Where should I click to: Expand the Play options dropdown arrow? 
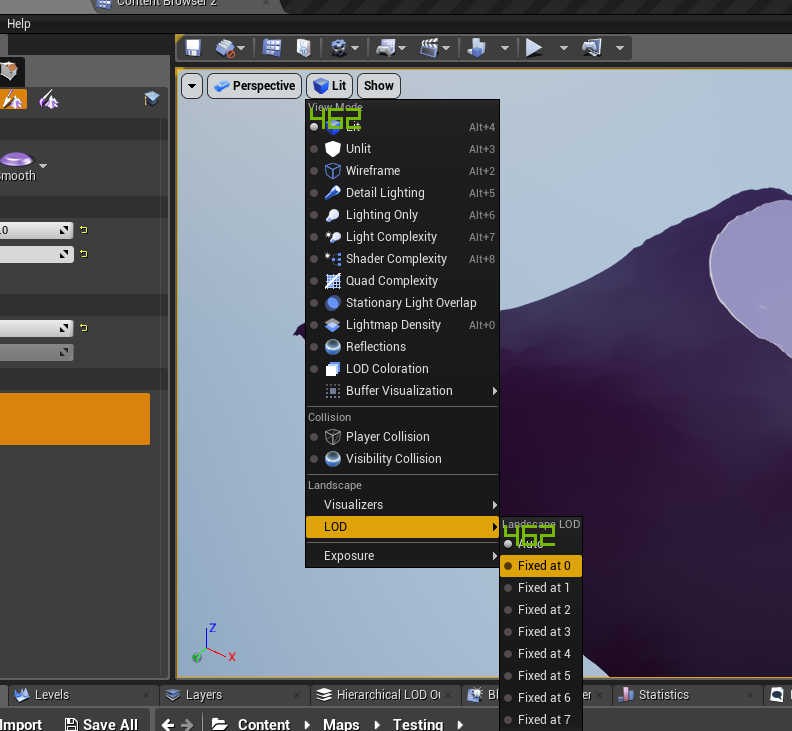(564, 48)
